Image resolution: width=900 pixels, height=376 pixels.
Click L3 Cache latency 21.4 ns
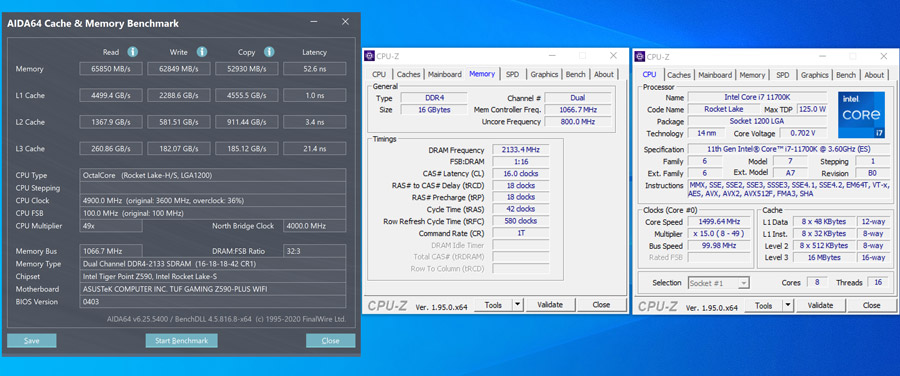pos(315,149)
